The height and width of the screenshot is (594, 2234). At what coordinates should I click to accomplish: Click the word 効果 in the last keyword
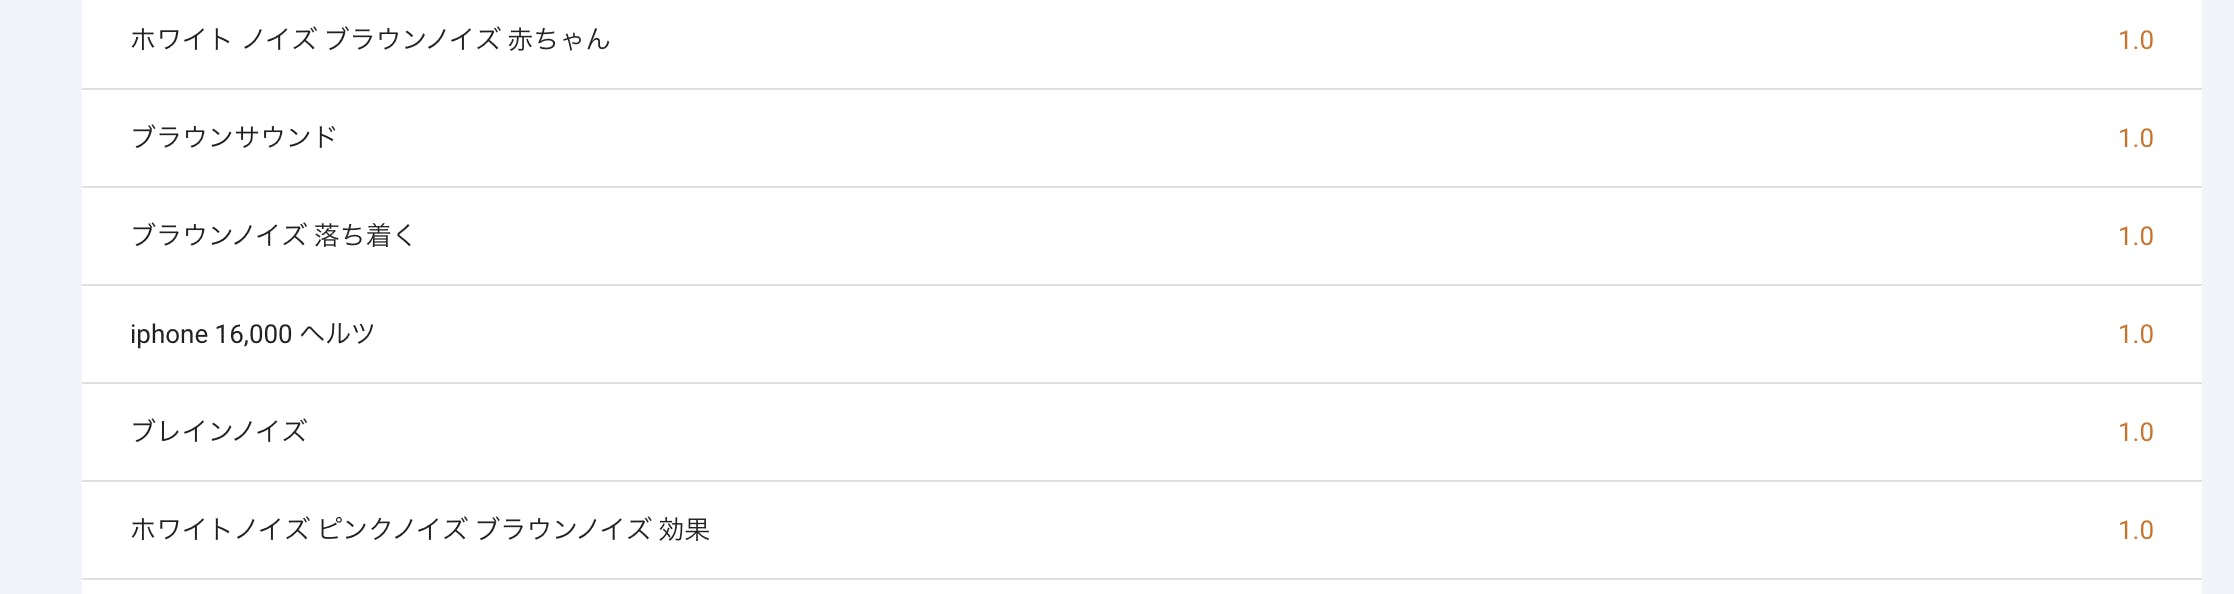684,530
